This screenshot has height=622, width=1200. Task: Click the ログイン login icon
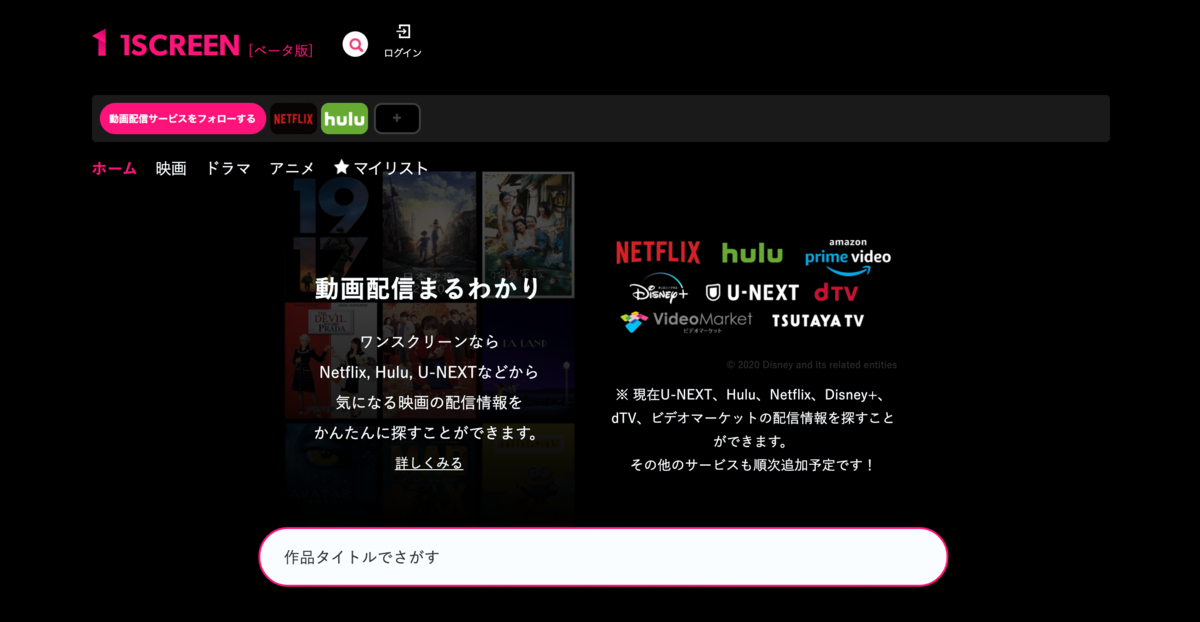pyautogui.click(x=403, y=41)
